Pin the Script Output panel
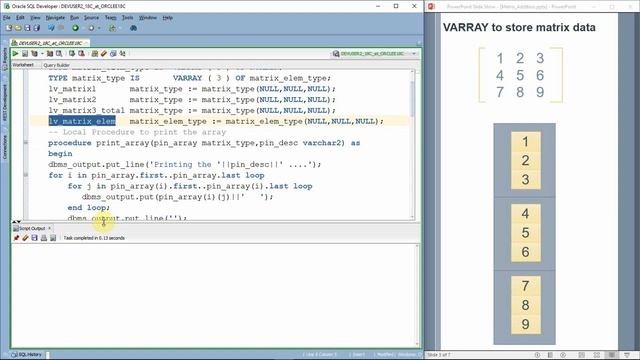The width and height of the screenshot is (640, 360). tap(16, 238)
